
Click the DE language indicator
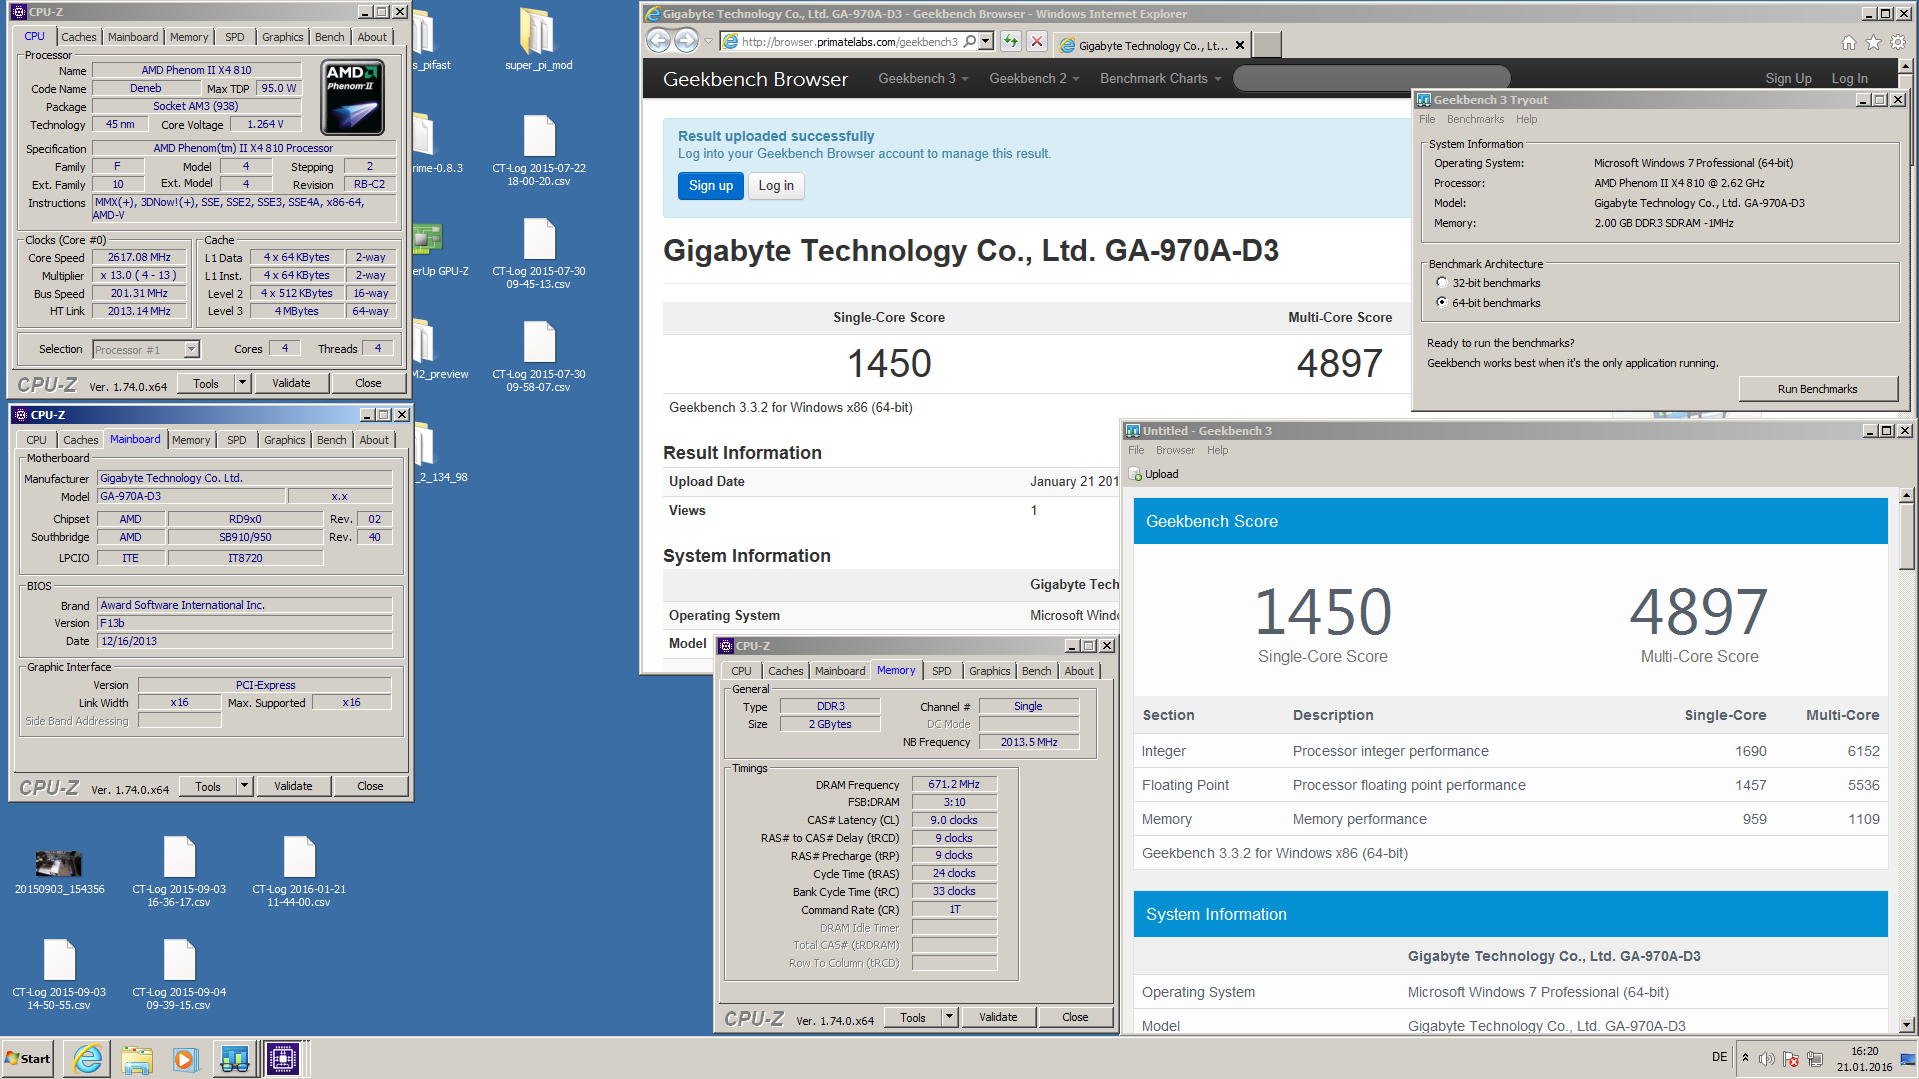tap(1719, 1057)
